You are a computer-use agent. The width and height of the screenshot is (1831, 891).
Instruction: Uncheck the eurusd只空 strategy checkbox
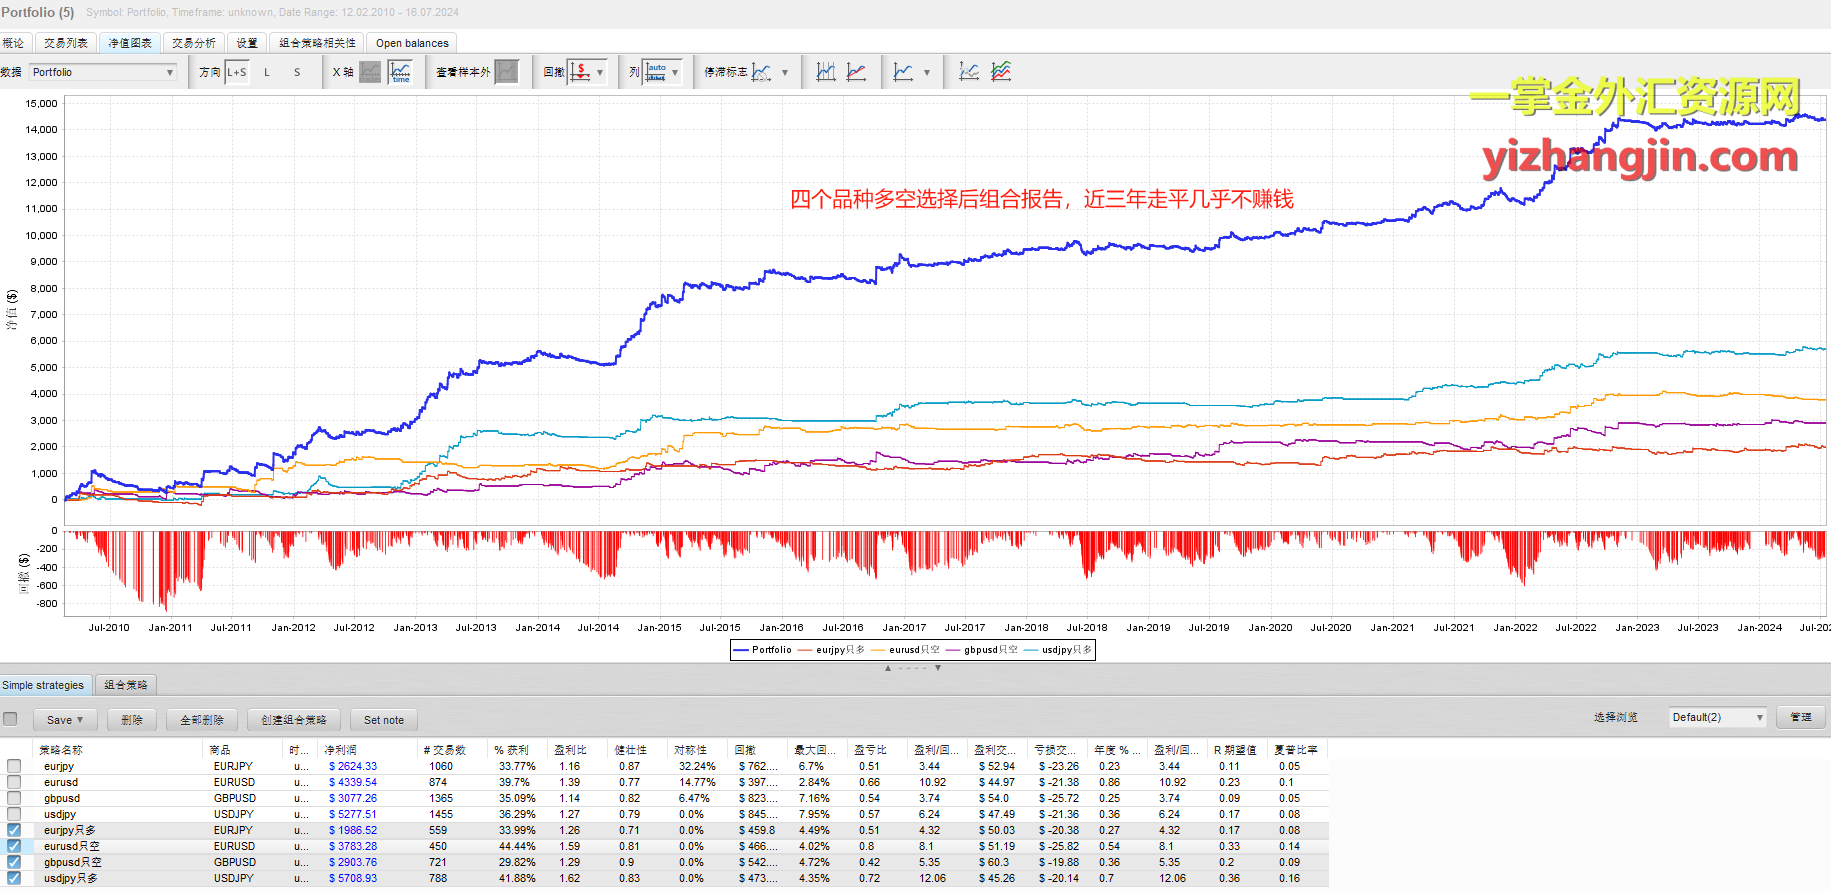[14, 846]
